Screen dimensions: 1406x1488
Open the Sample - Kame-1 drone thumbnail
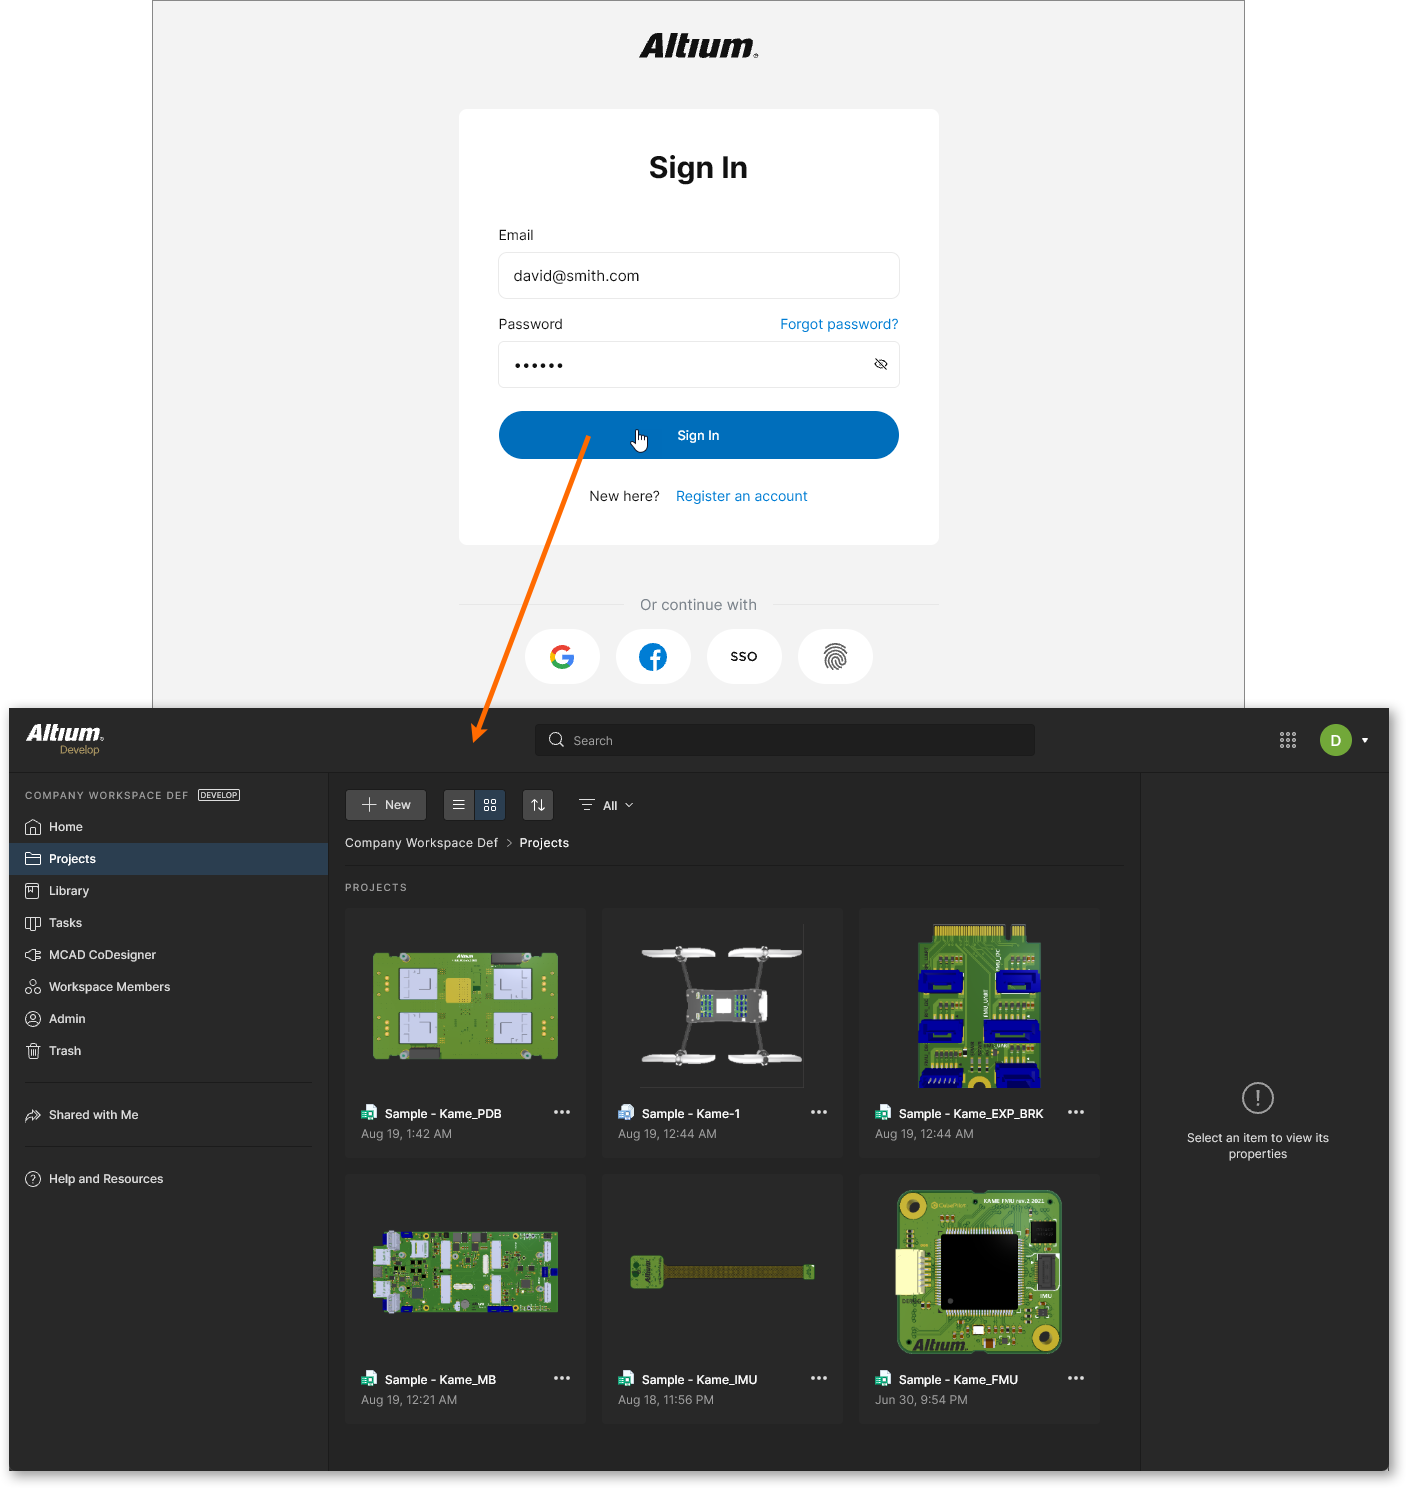(x=722, y=1005)
